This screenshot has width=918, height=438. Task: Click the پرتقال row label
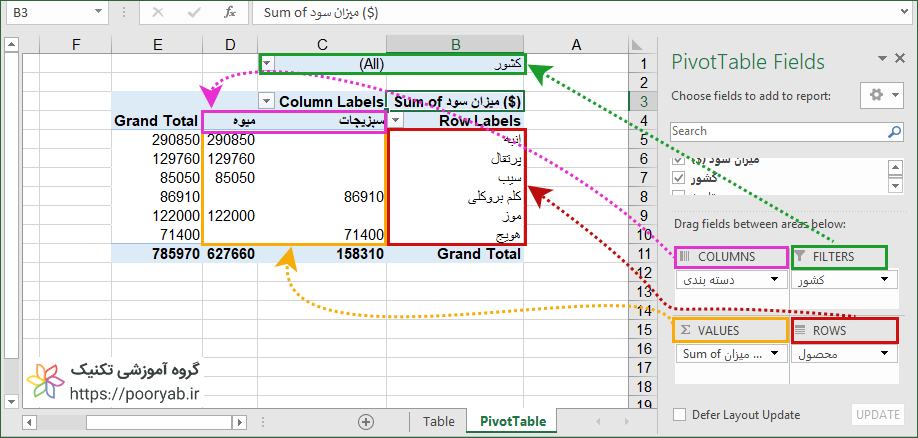506,159
